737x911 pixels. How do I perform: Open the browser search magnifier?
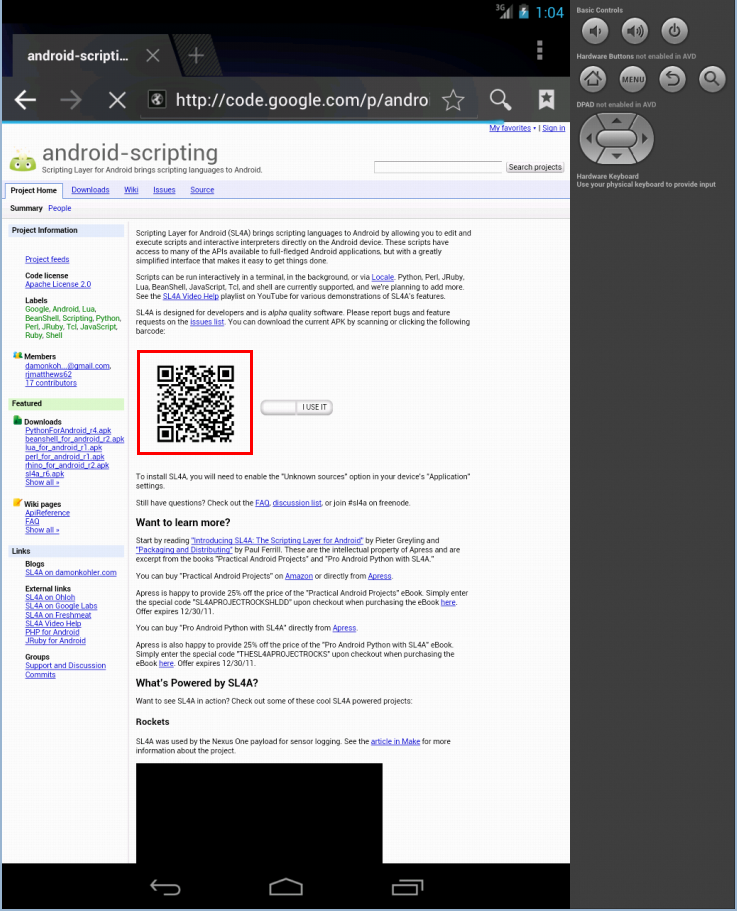pos(500,100)
